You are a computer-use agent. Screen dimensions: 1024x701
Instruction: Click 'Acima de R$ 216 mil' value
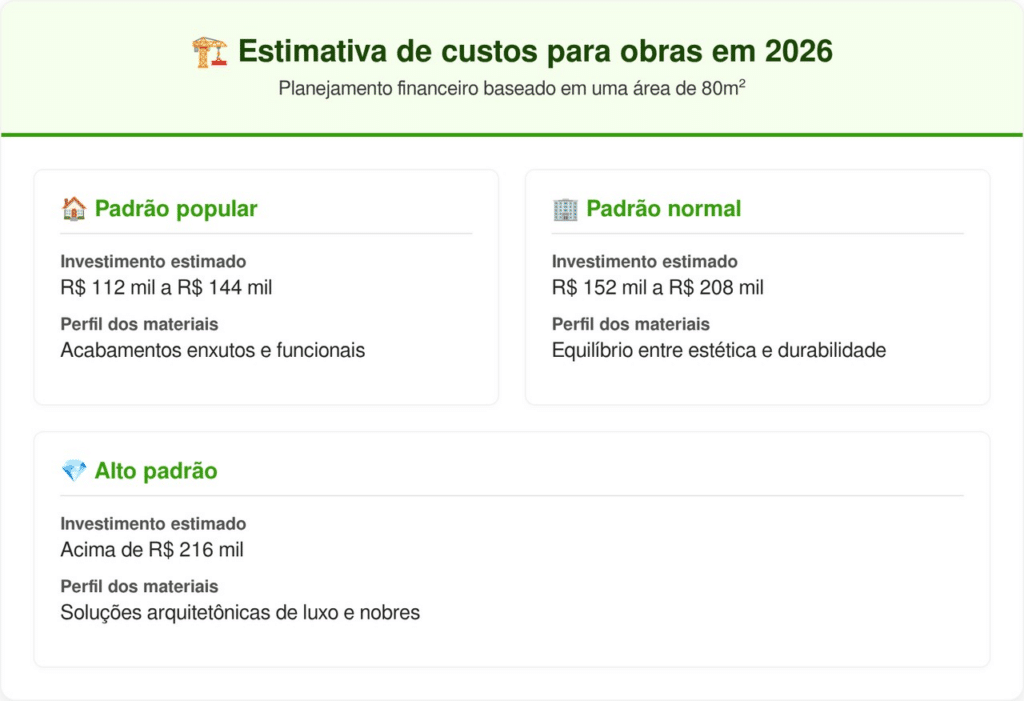pos(152,550)
